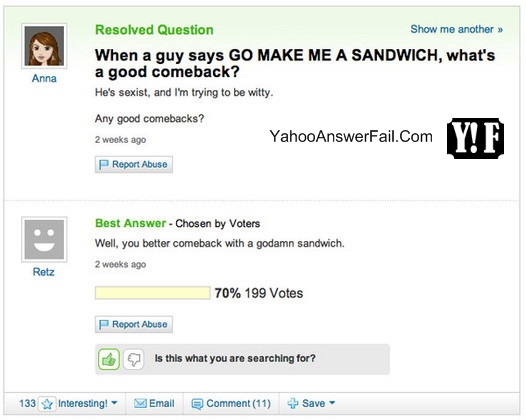
Task: Open Retz's smiley avatar
Action: point(44,240)
